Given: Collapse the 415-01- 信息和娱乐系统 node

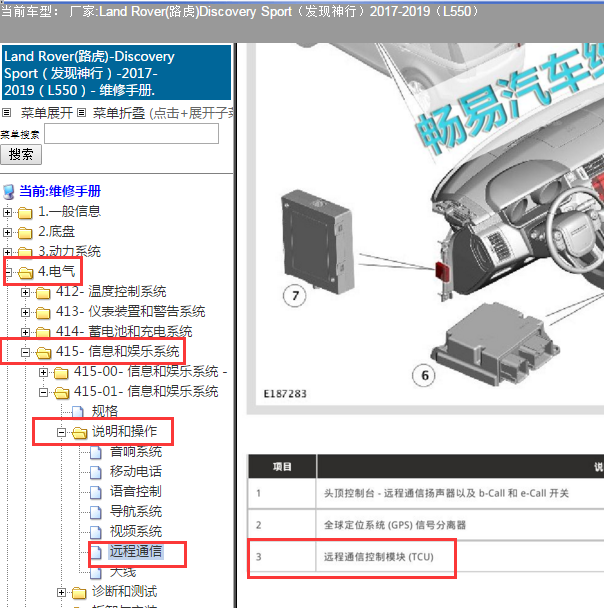Looking at the screenshot, I should 43,392.
